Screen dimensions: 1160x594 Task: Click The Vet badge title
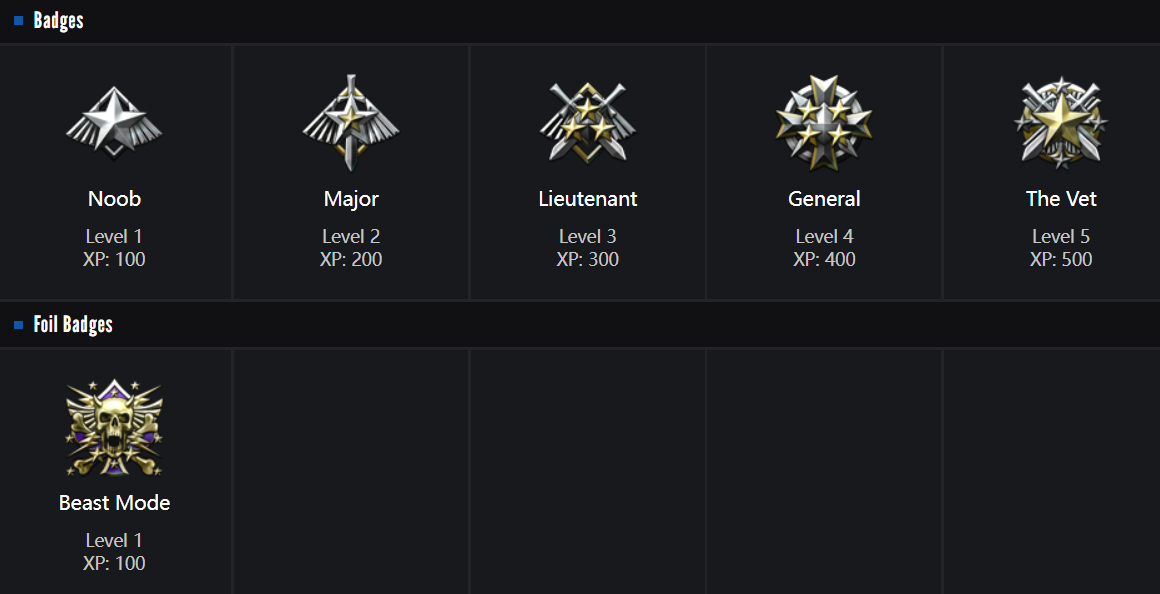click(x=1061, y=199)
